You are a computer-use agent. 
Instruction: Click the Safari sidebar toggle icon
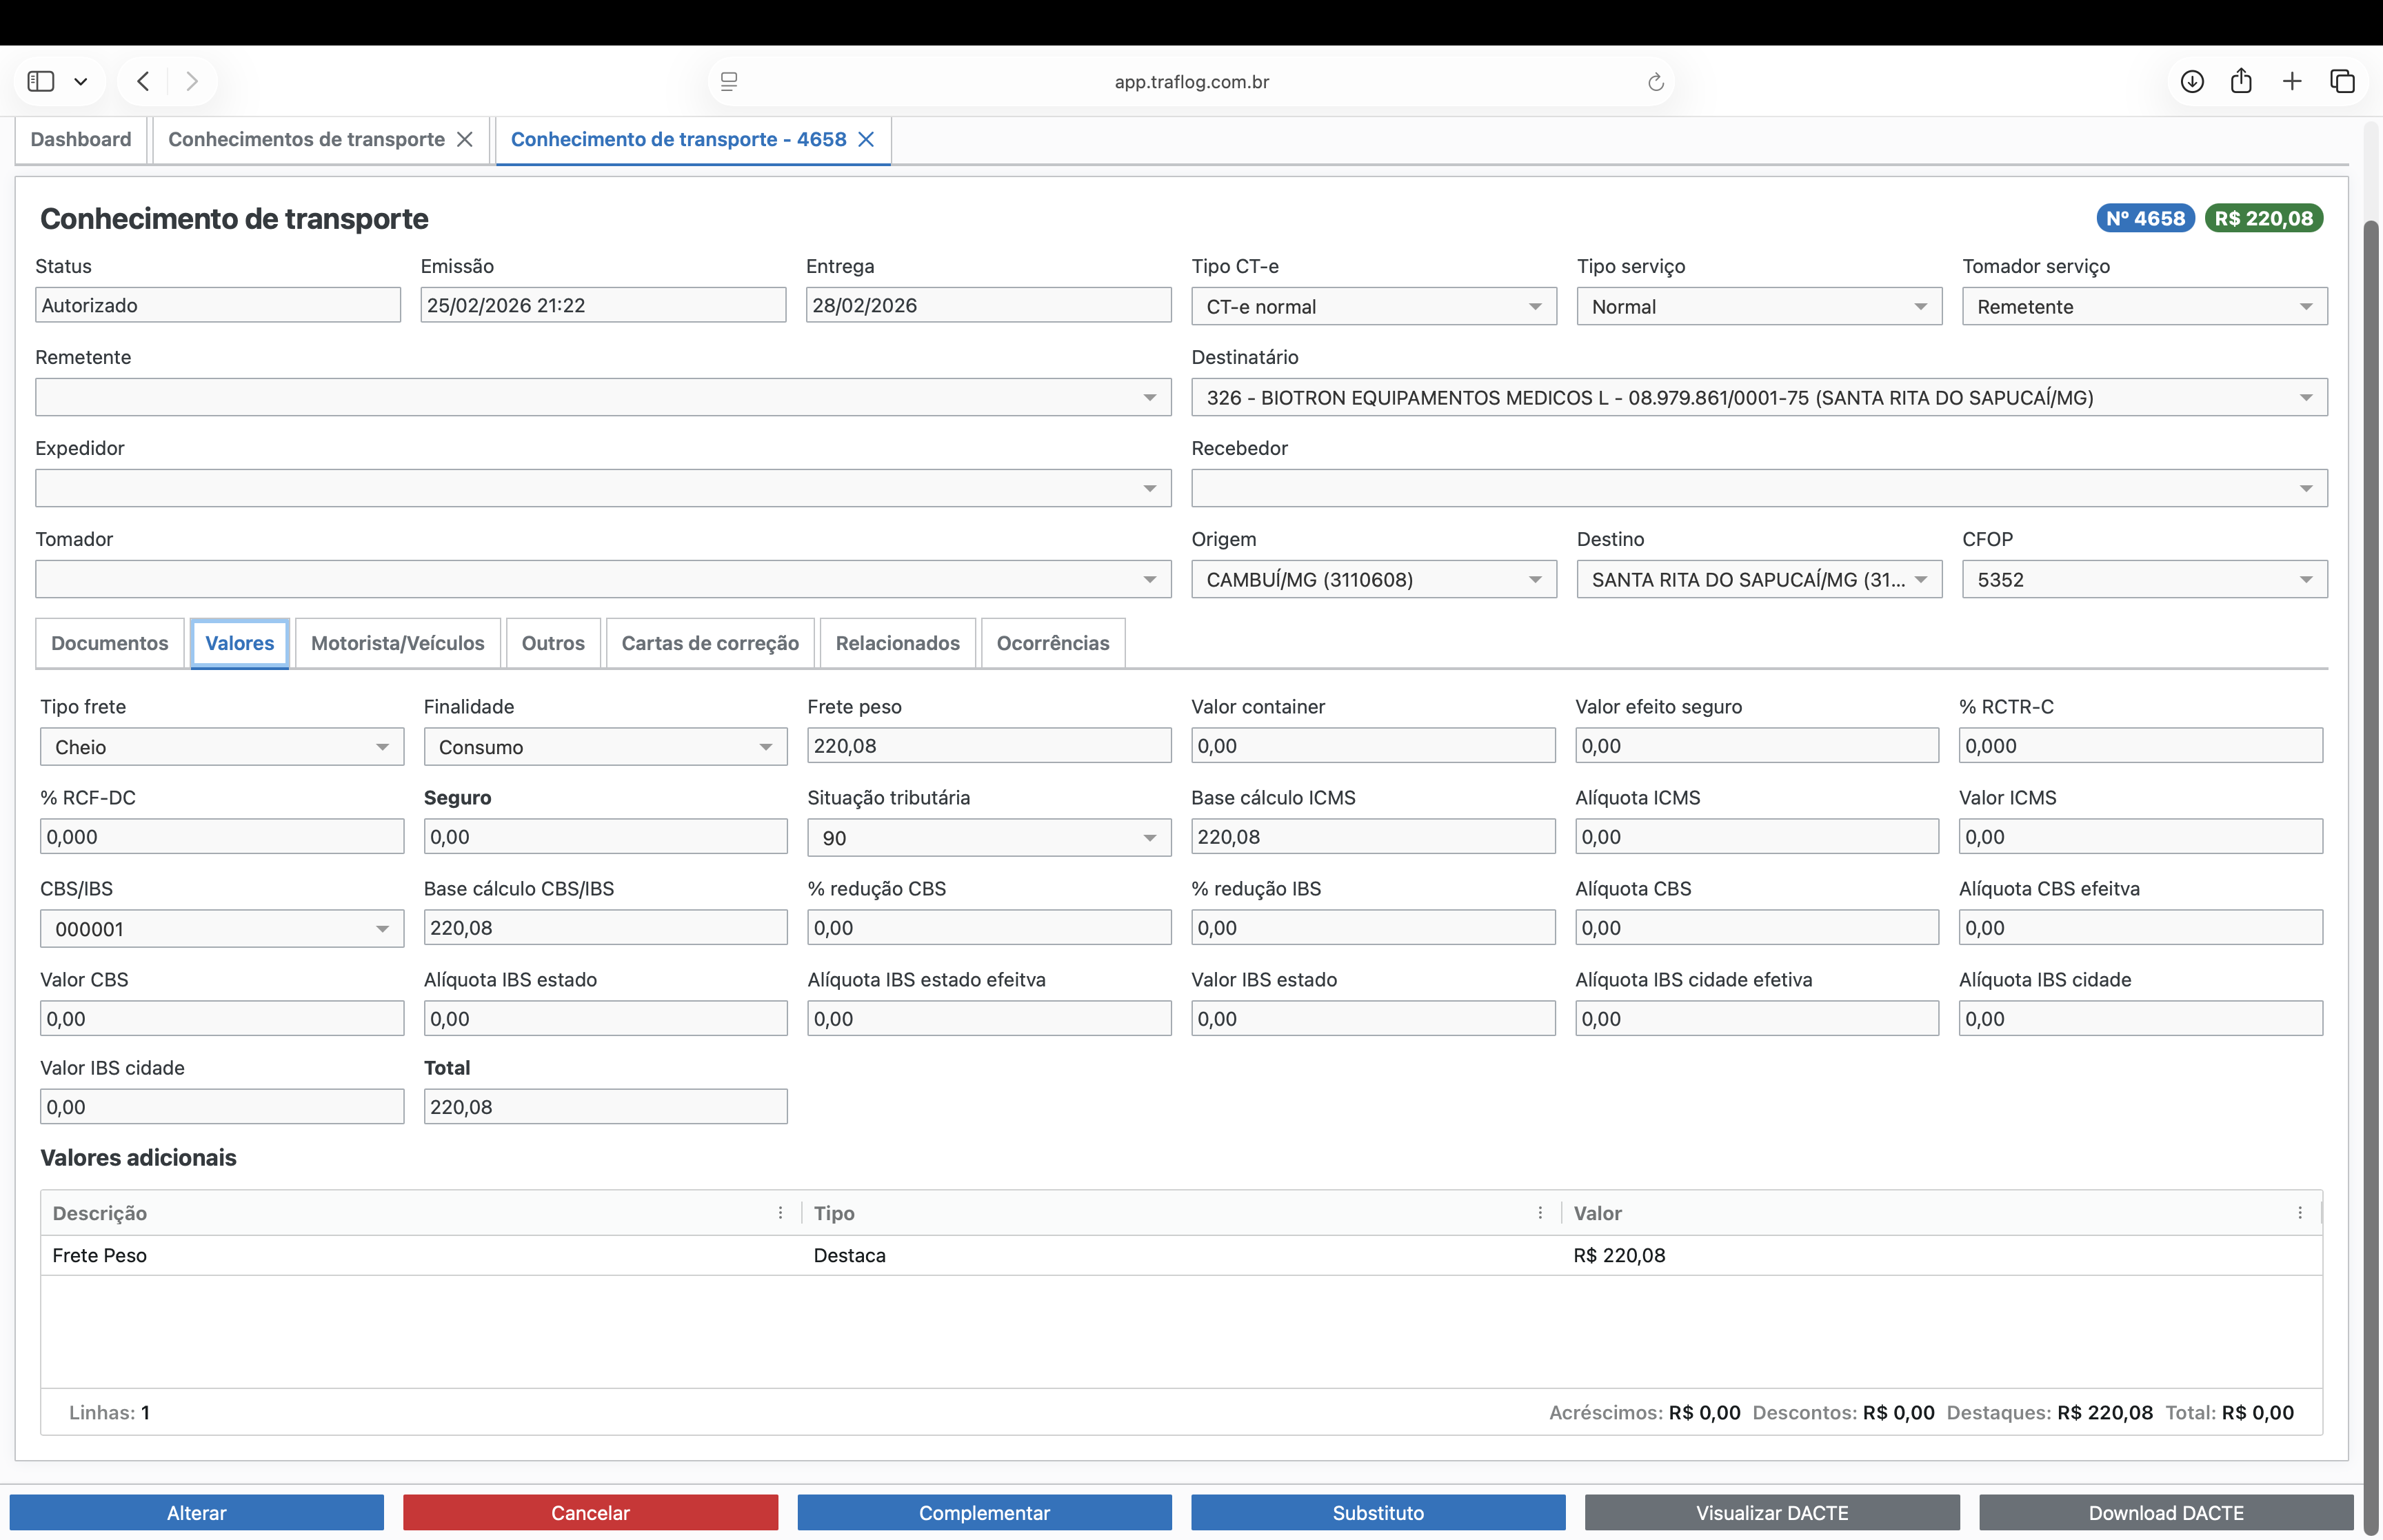click(x=41, y=81)
